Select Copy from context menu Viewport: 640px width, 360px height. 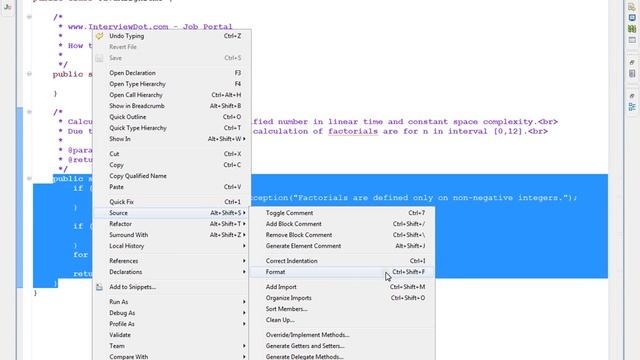tap(171, 165)
